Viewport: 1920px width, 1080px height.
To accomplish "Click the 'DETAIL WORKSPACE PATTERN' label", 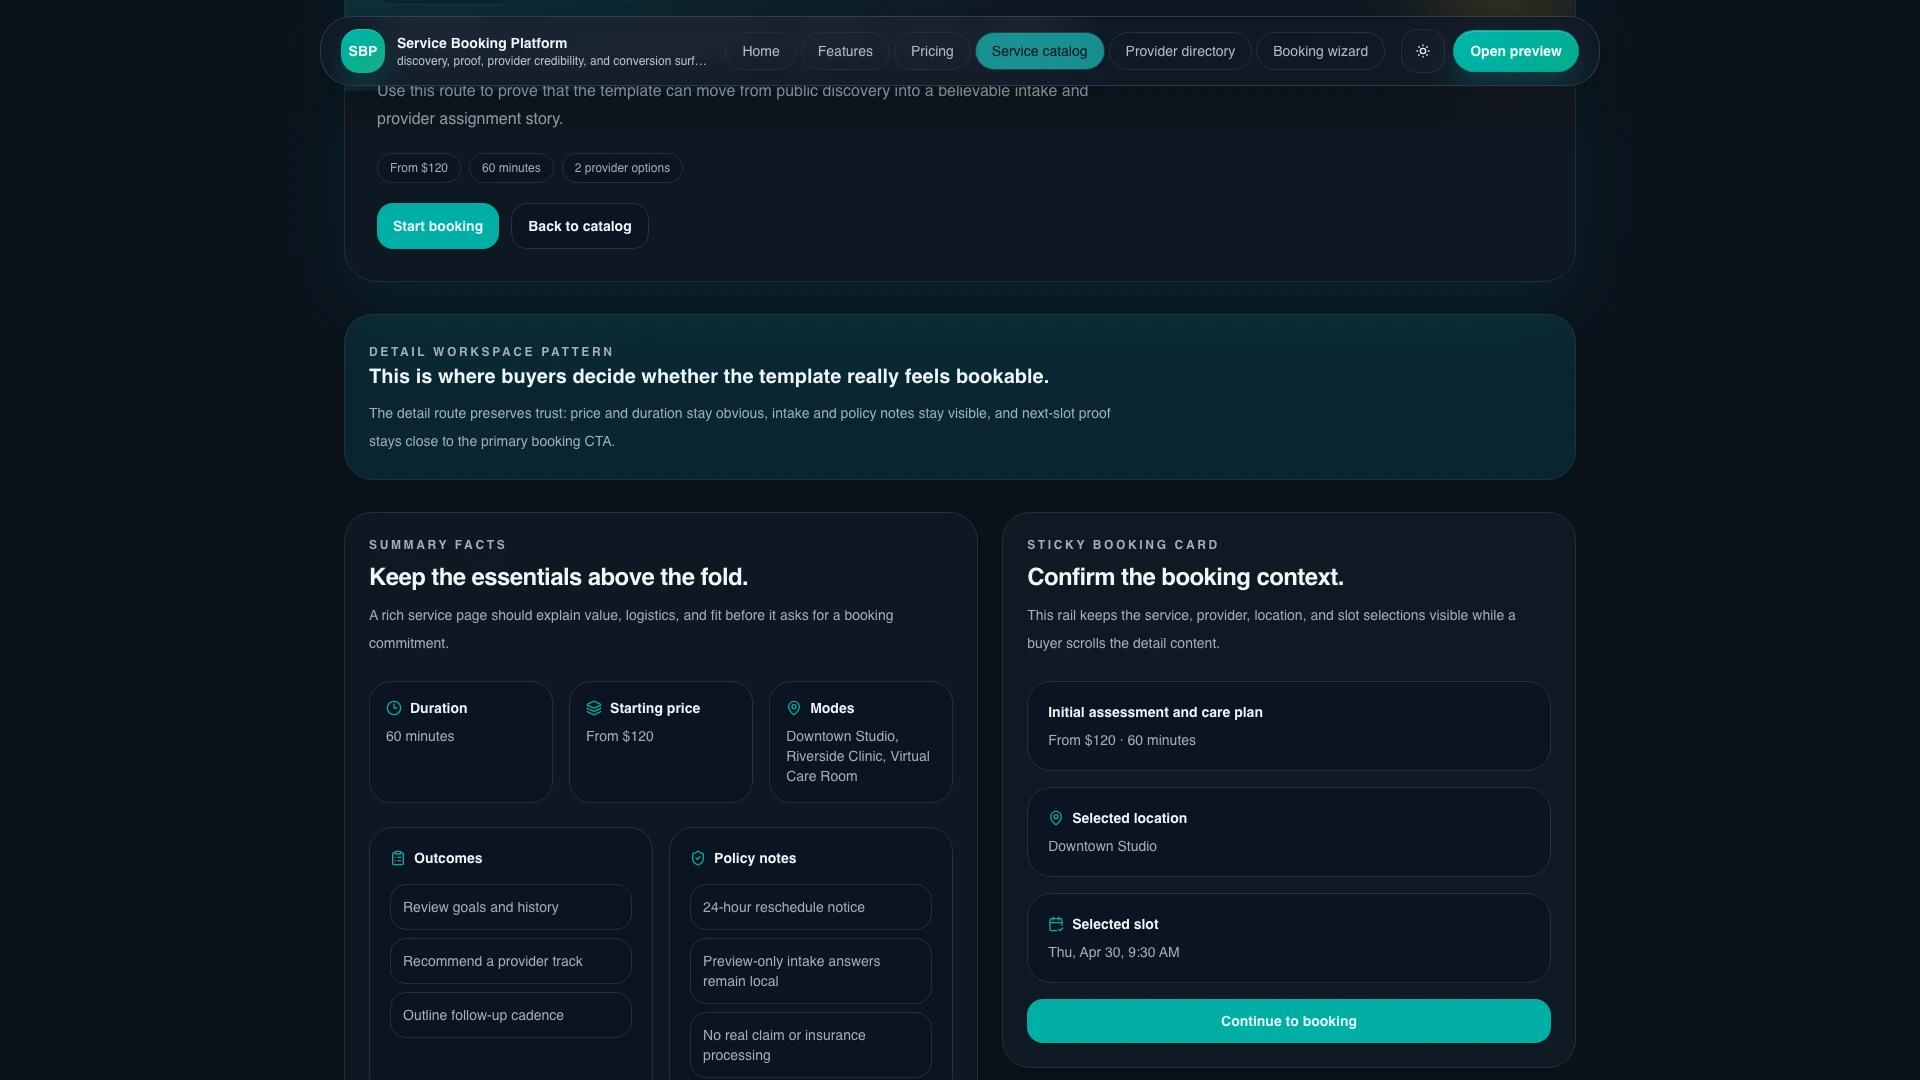I will click(x=491, y=352).
